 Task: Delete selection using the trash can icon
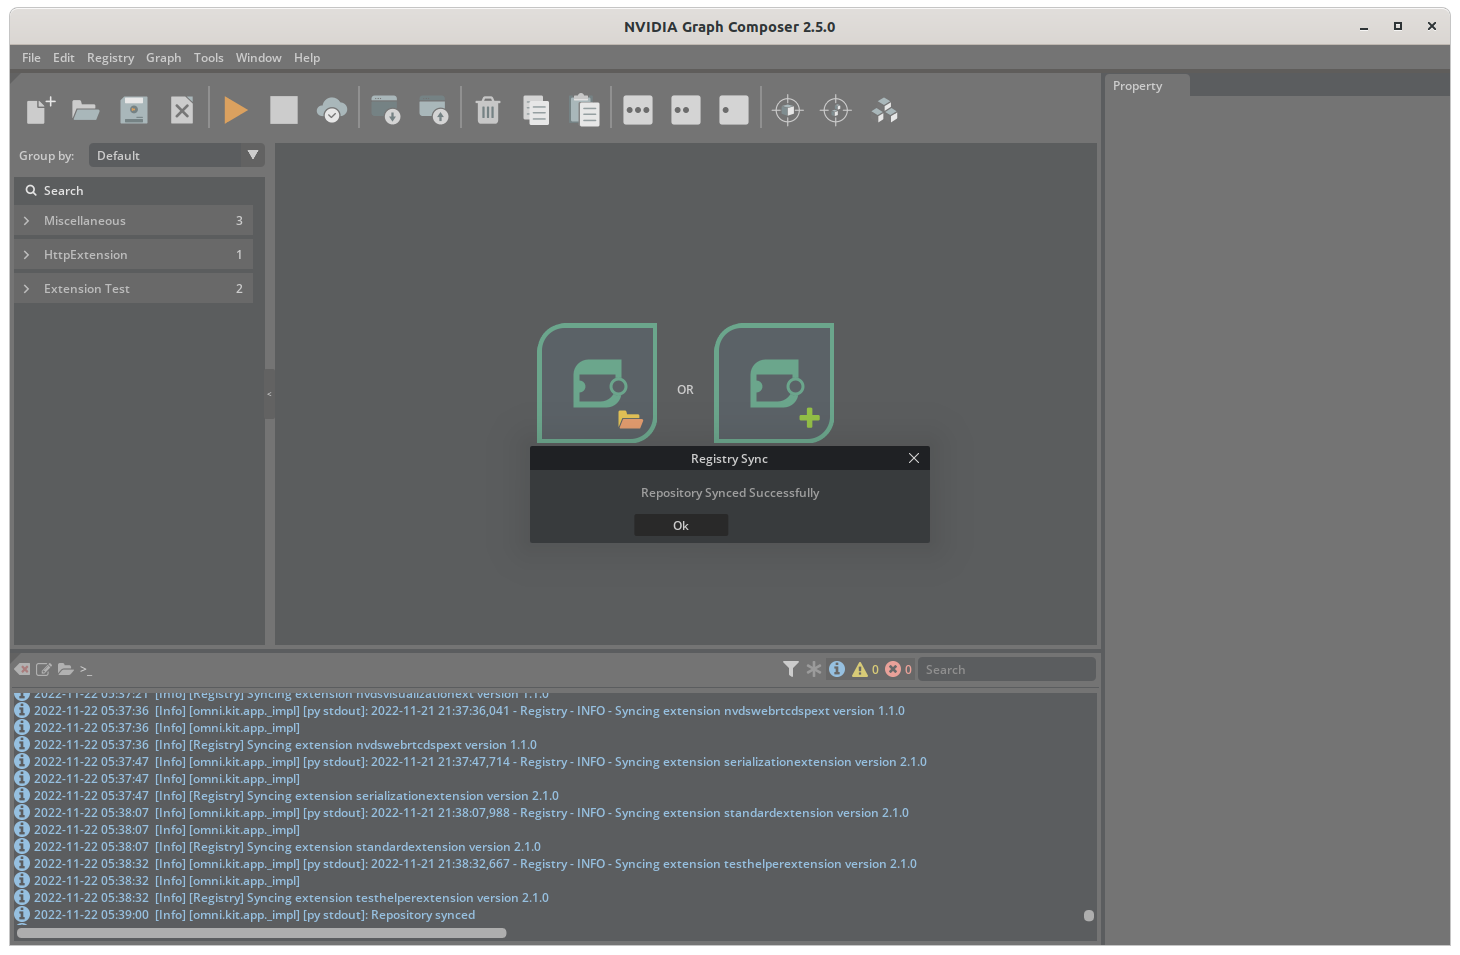pos(488,110)
